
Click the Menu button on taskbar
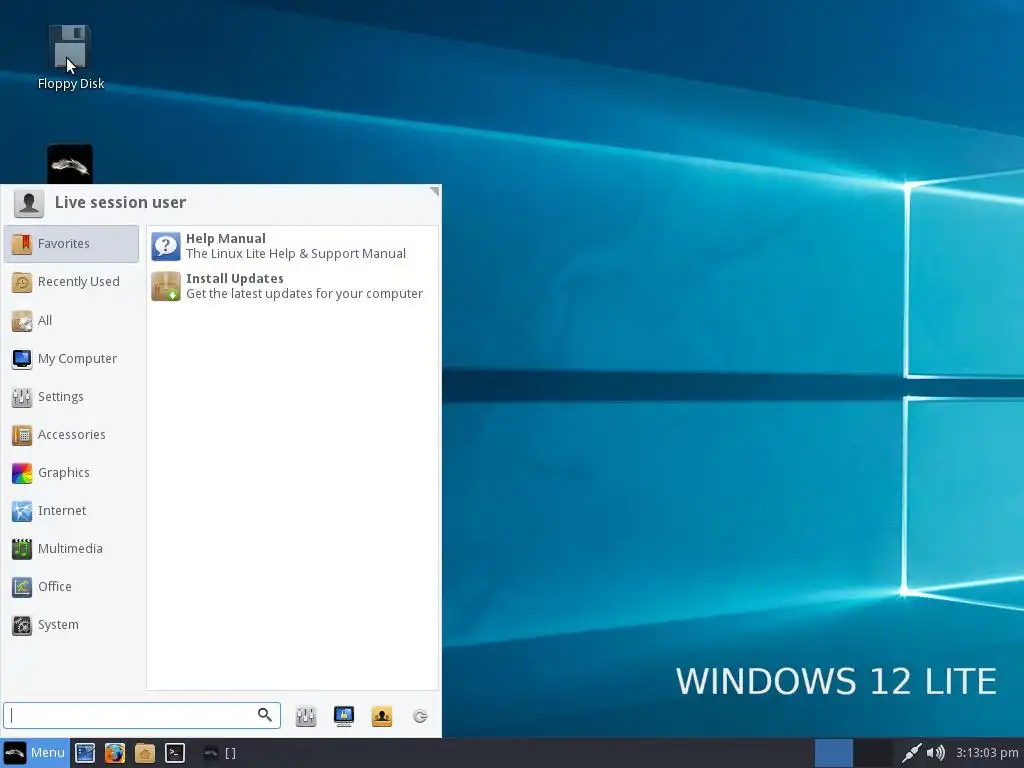coord(34,753)
